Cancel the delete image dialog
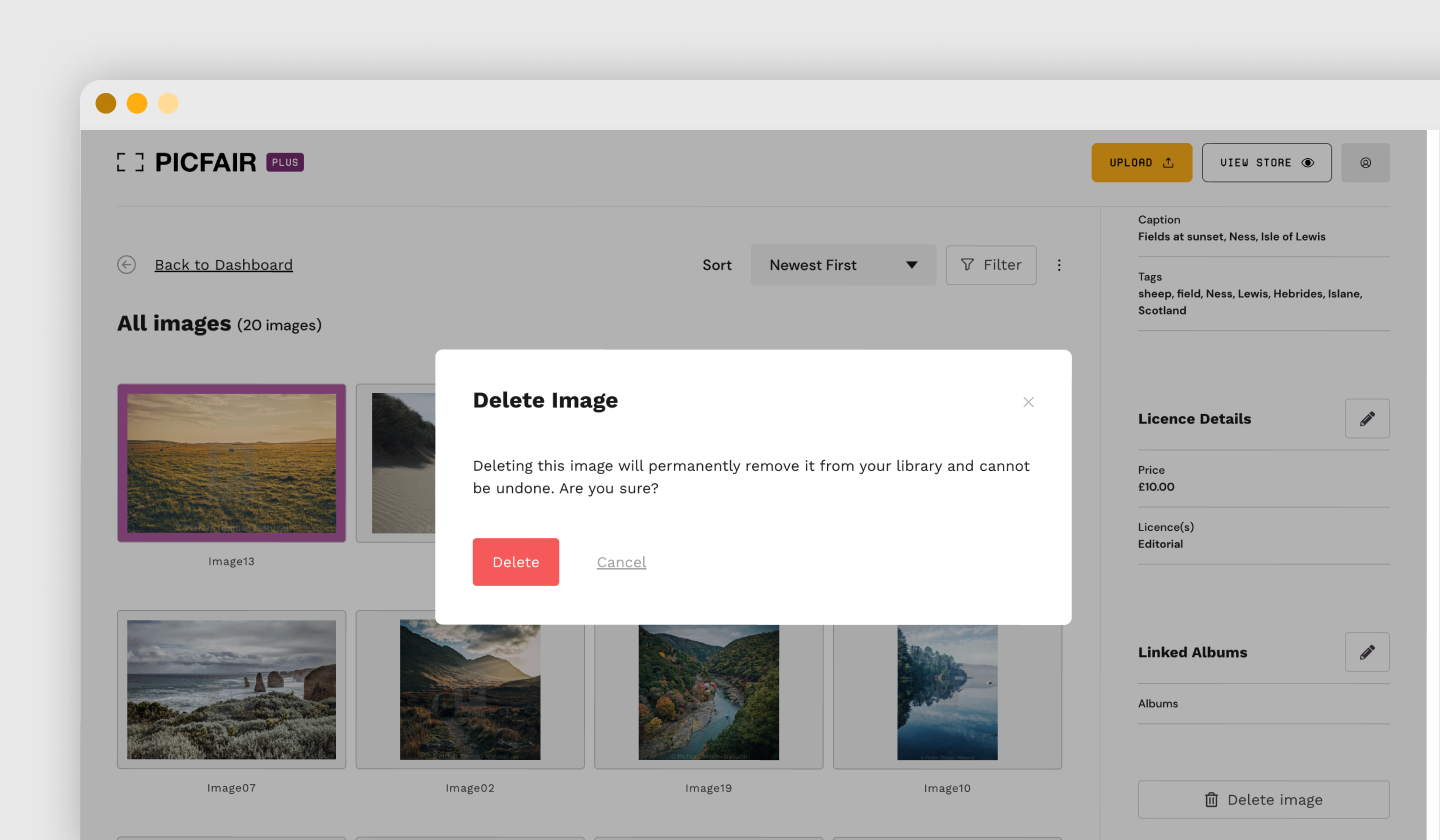Image resolution: width=1440 pixels, height=840 pixels. [621, 562]
